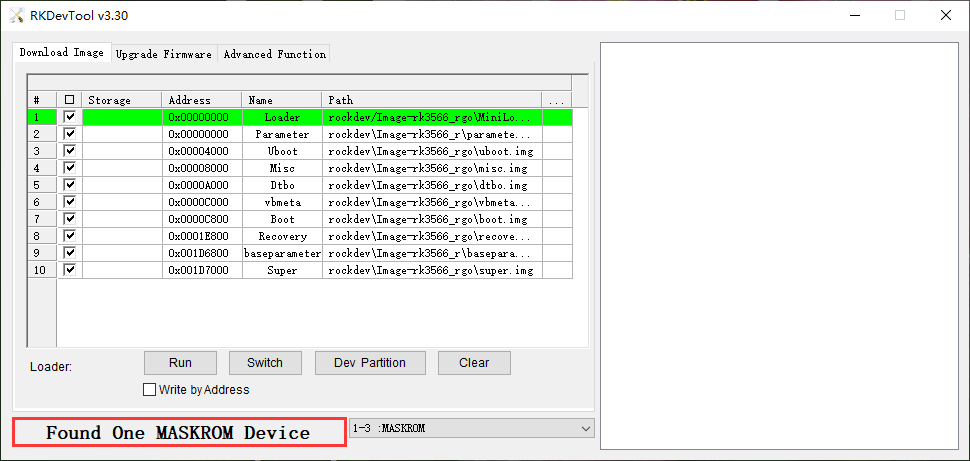Toggle the Misc row checkbox

(70, 168)
